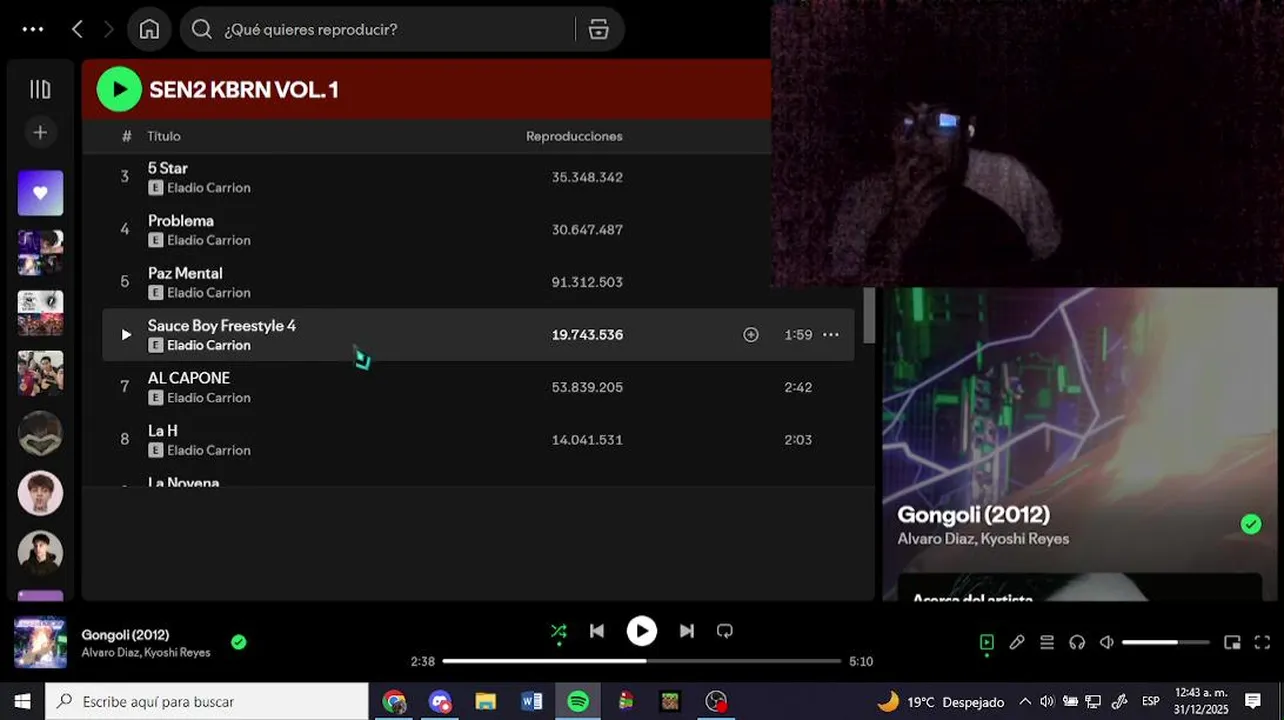The width and height of the screenshot is (1284, 720).
Task: Open Eladio Carrion link under AL CAPONE
Action: [x=209, y=398]
